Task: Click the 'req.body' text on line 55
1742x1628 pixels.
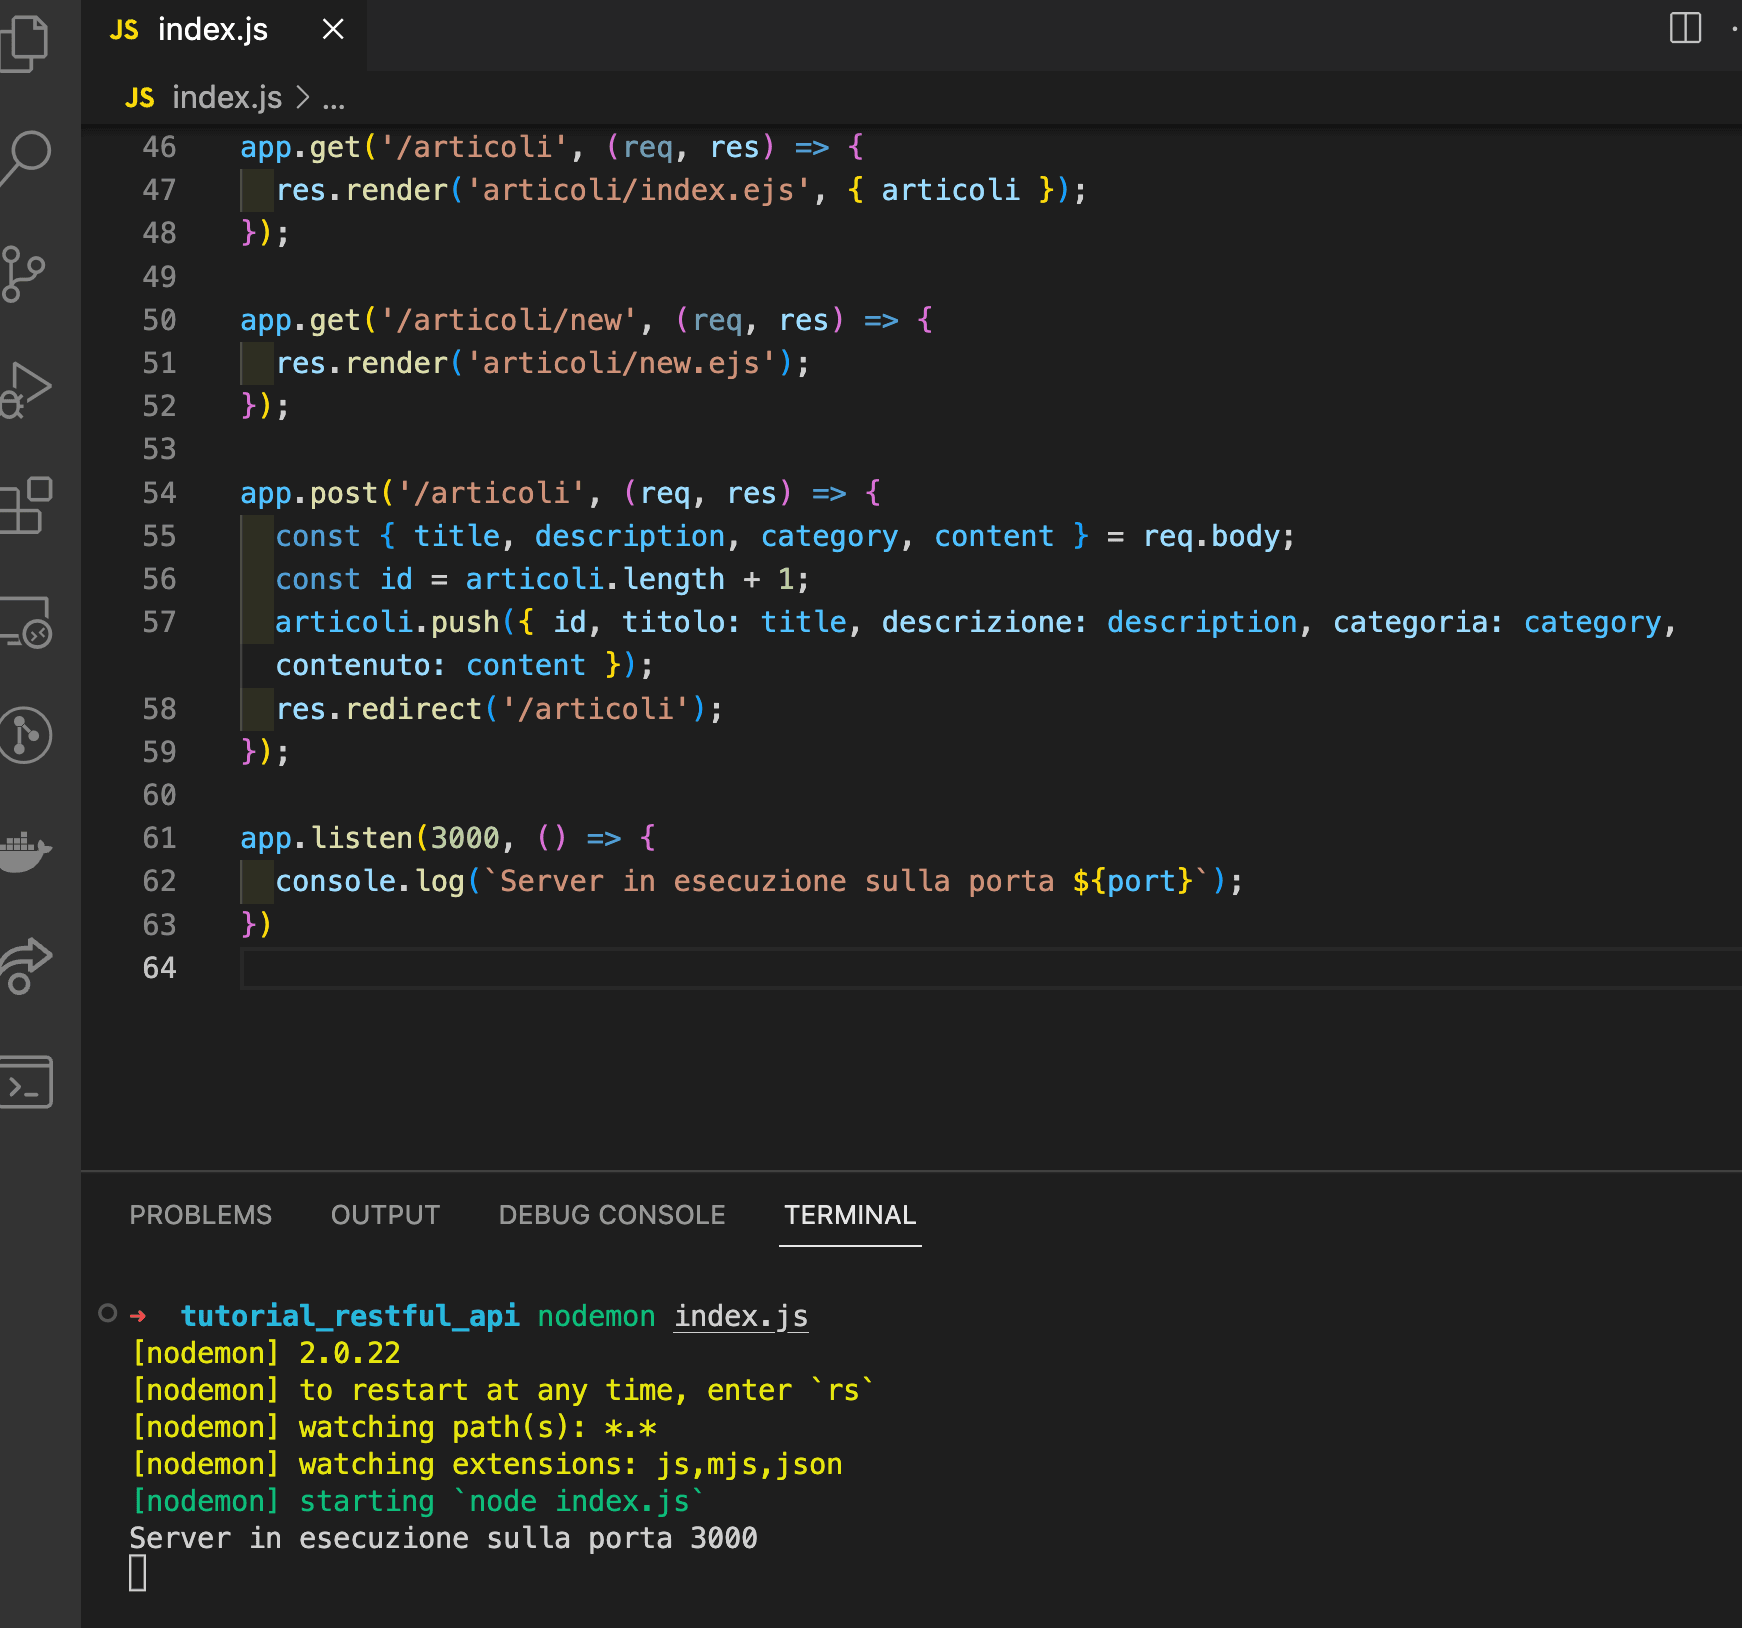Action: [x=1211, y=537]
